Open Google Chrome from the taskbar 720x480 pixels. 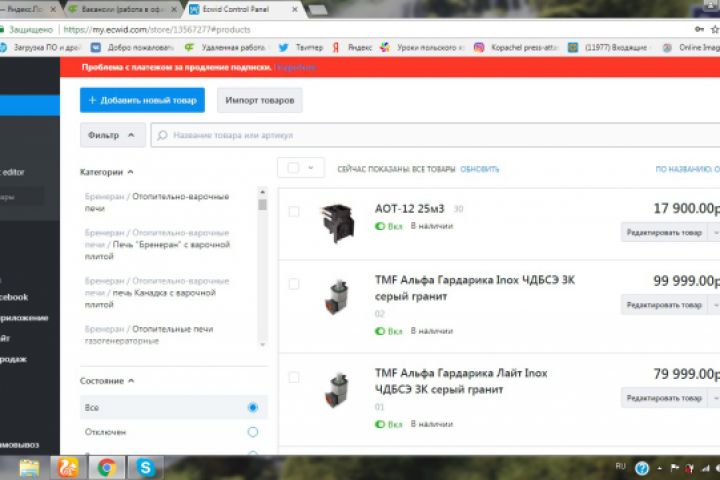(x=107, y=468)
